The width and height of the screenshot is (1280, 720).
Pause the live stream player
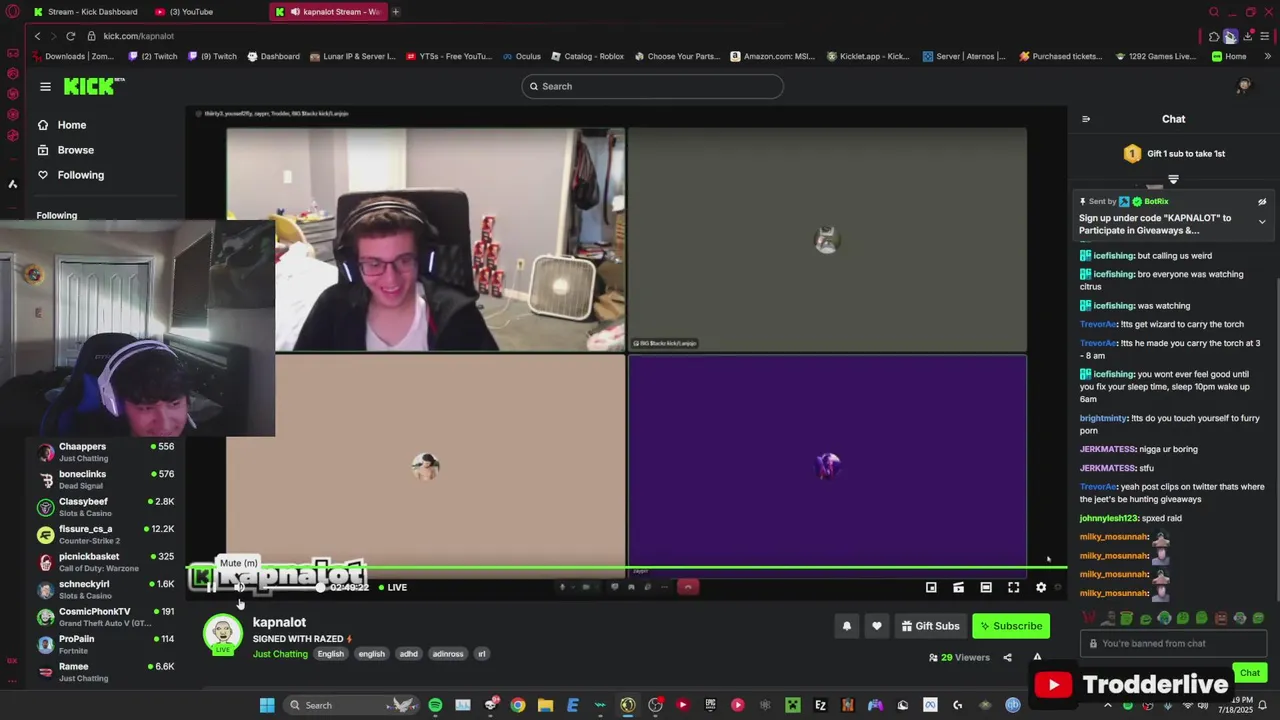pyautogui.click(x=211, y=587)
